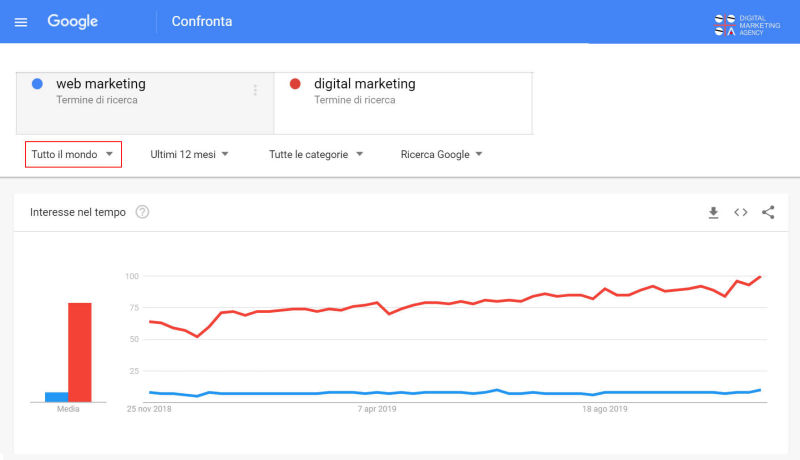Viewport: 800px width, 460px height.
Task: Edit the web marketing search term
Action: [x=101, y=84]
